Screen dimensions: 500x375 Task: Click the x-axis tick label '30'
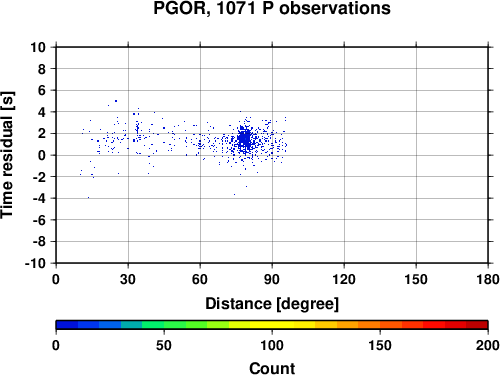click(x=128, y=279)
